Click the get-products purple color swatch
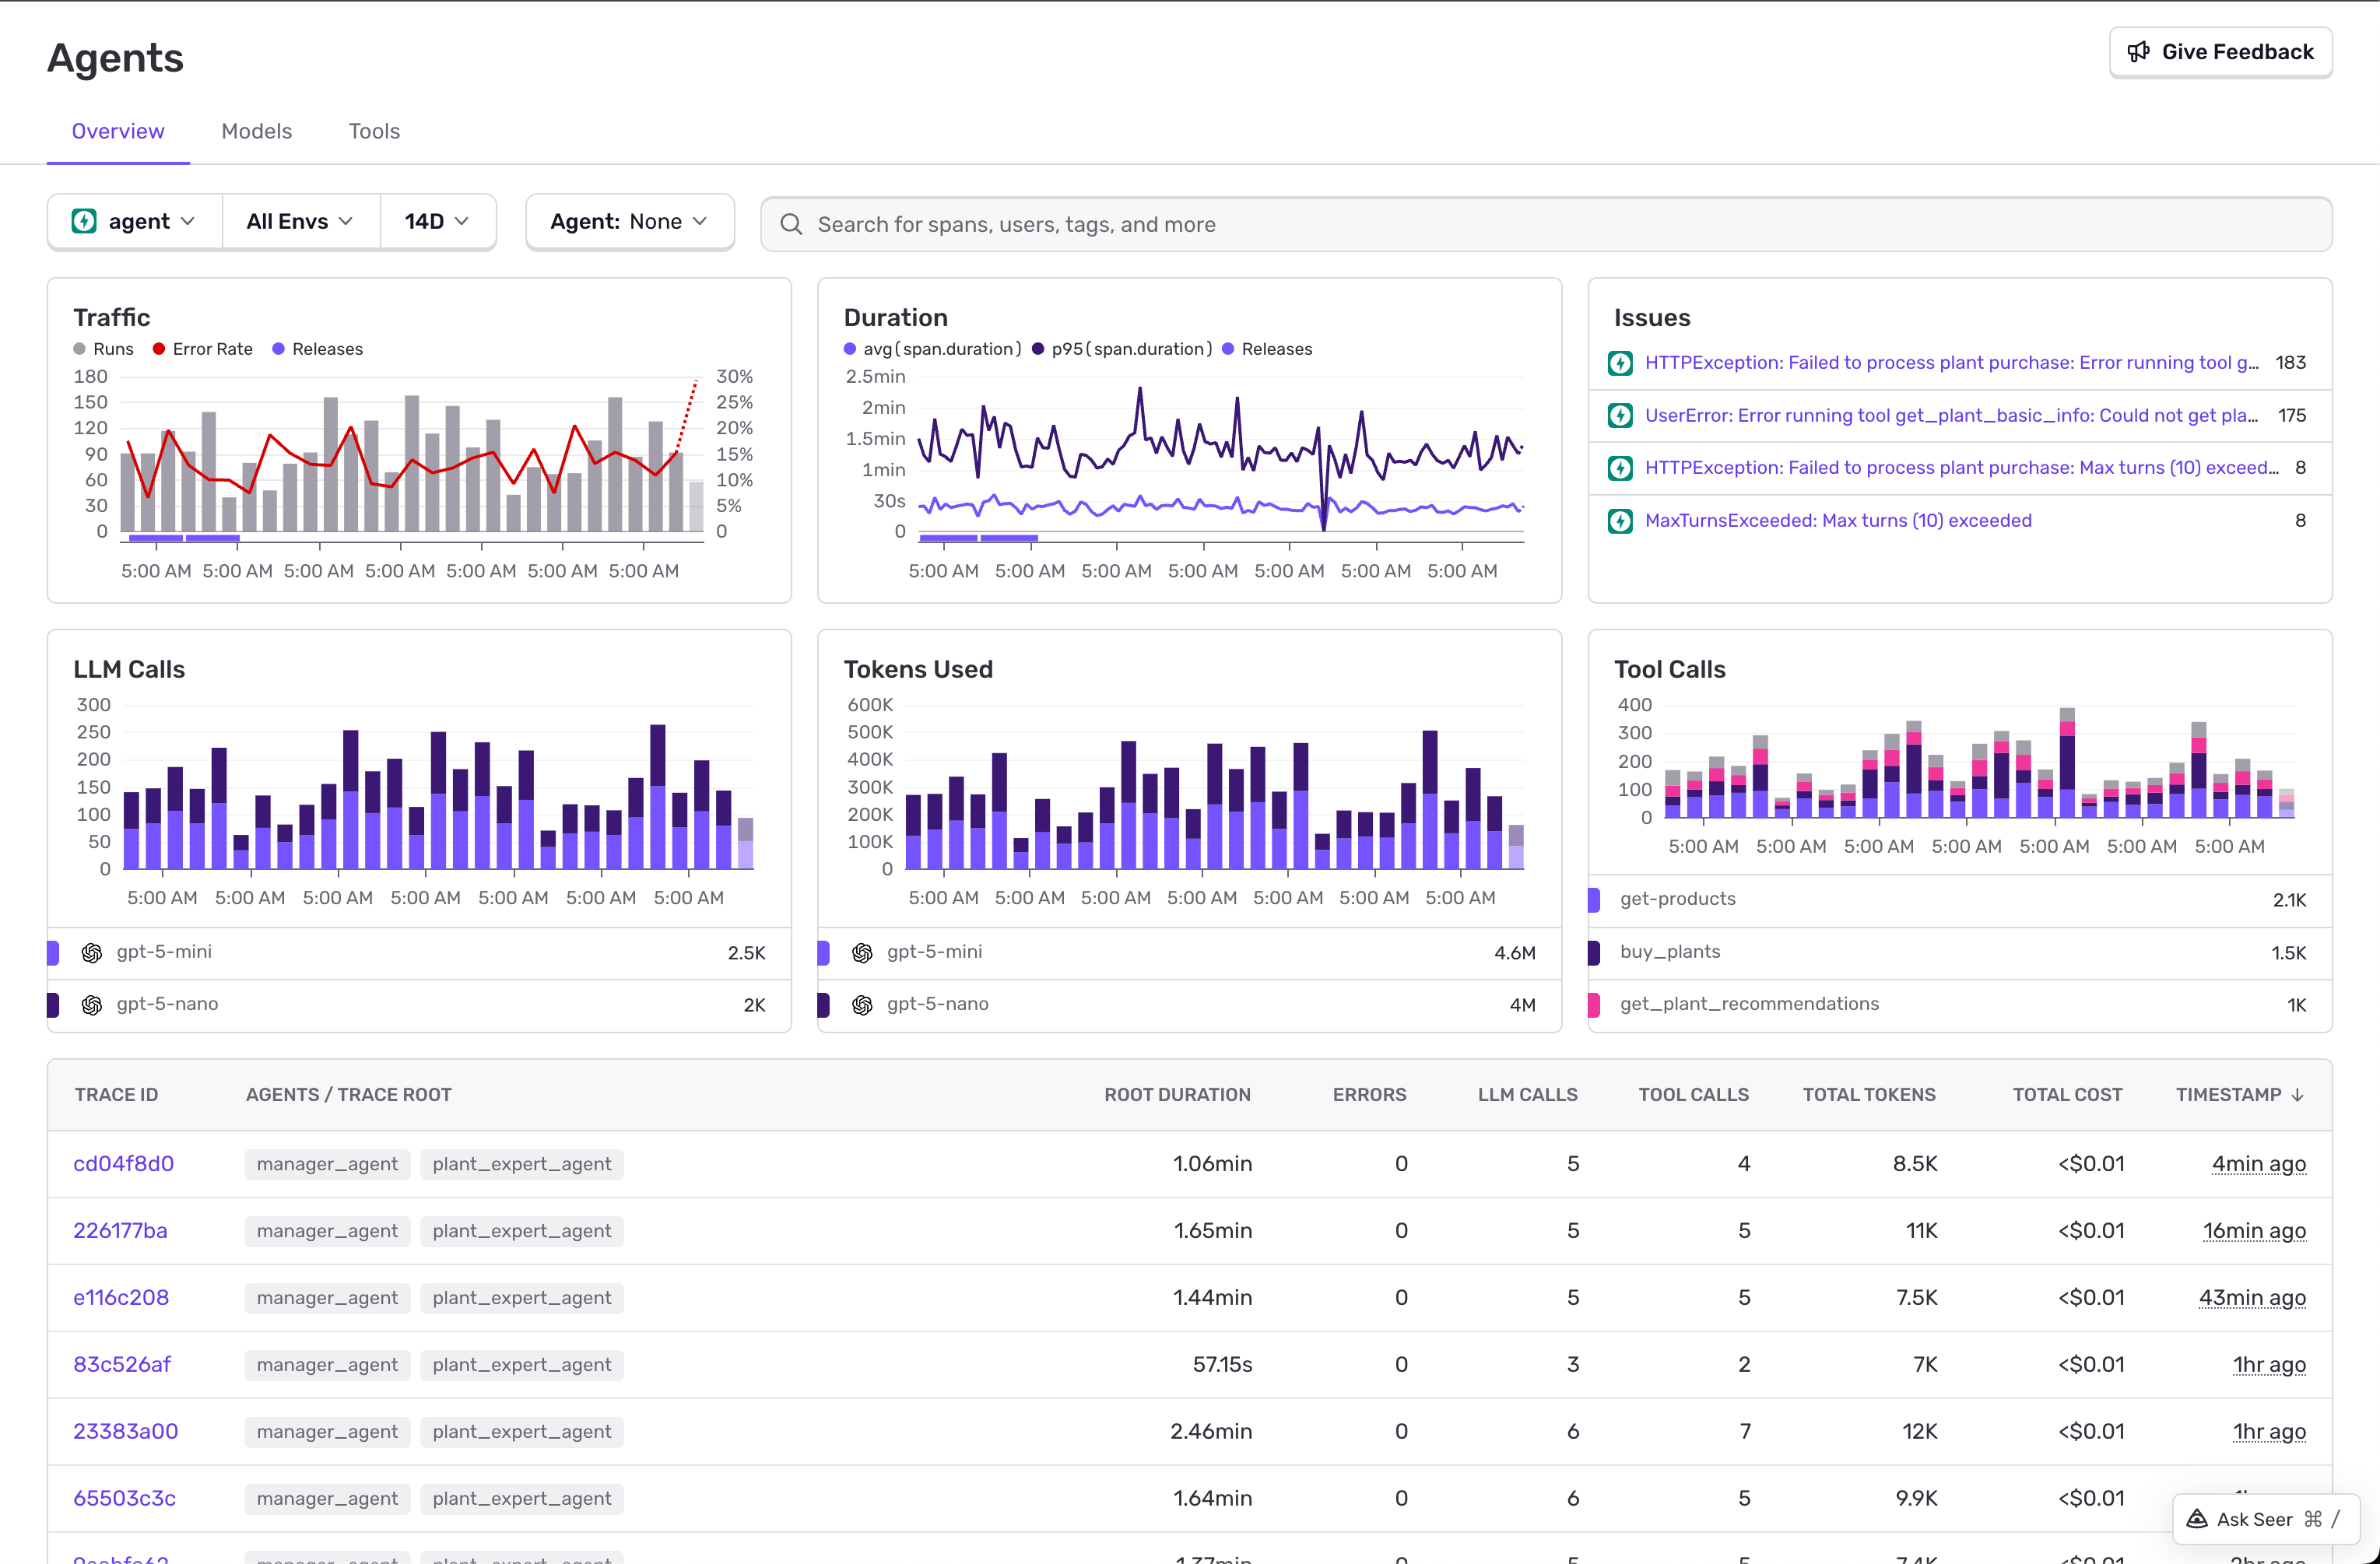This screenshot has width=2380, height=1564. point(1594,899)
